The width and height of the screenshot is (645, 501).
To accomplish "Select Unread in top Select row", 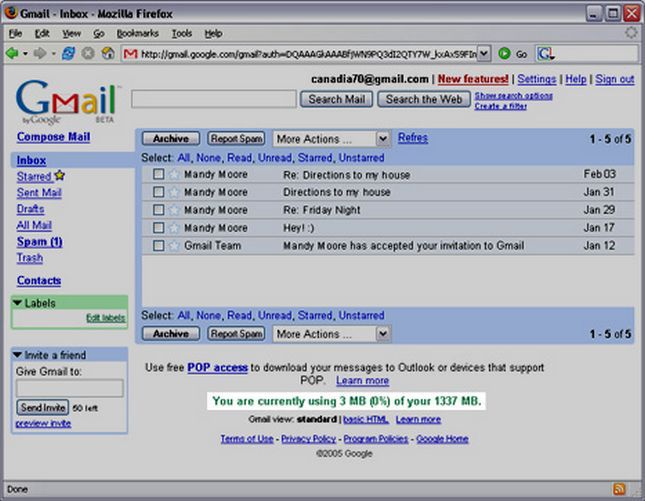I will [275, 158].
